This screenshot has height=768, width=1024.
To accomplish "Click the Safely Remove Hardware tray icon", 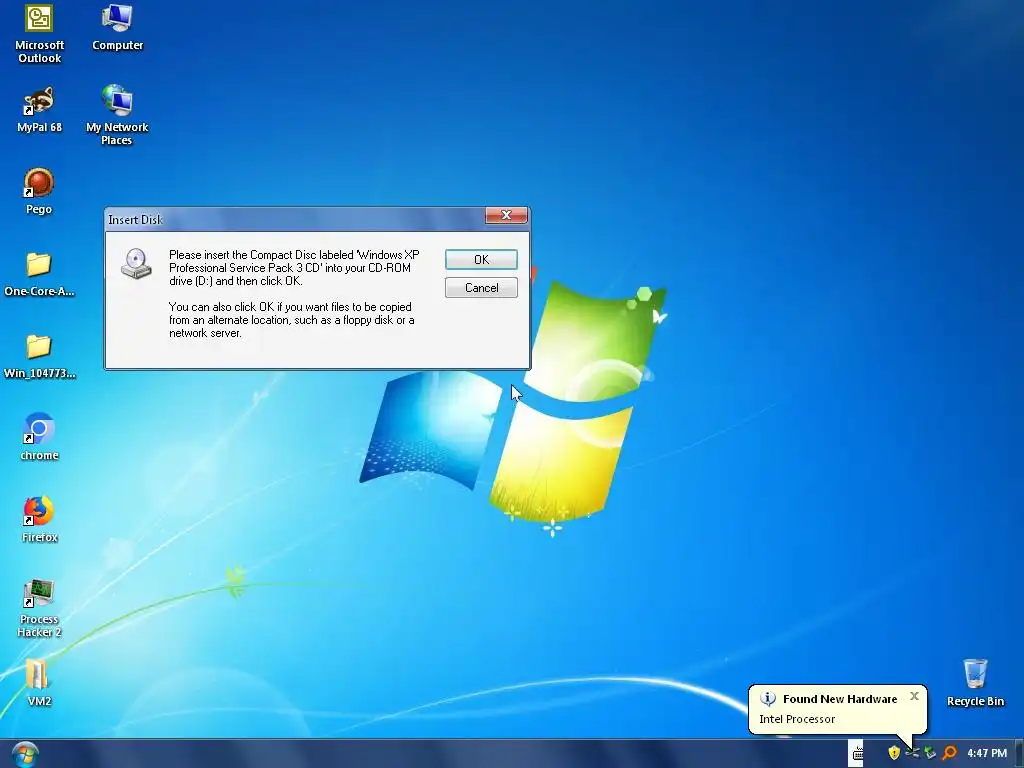I will point(931,753).
